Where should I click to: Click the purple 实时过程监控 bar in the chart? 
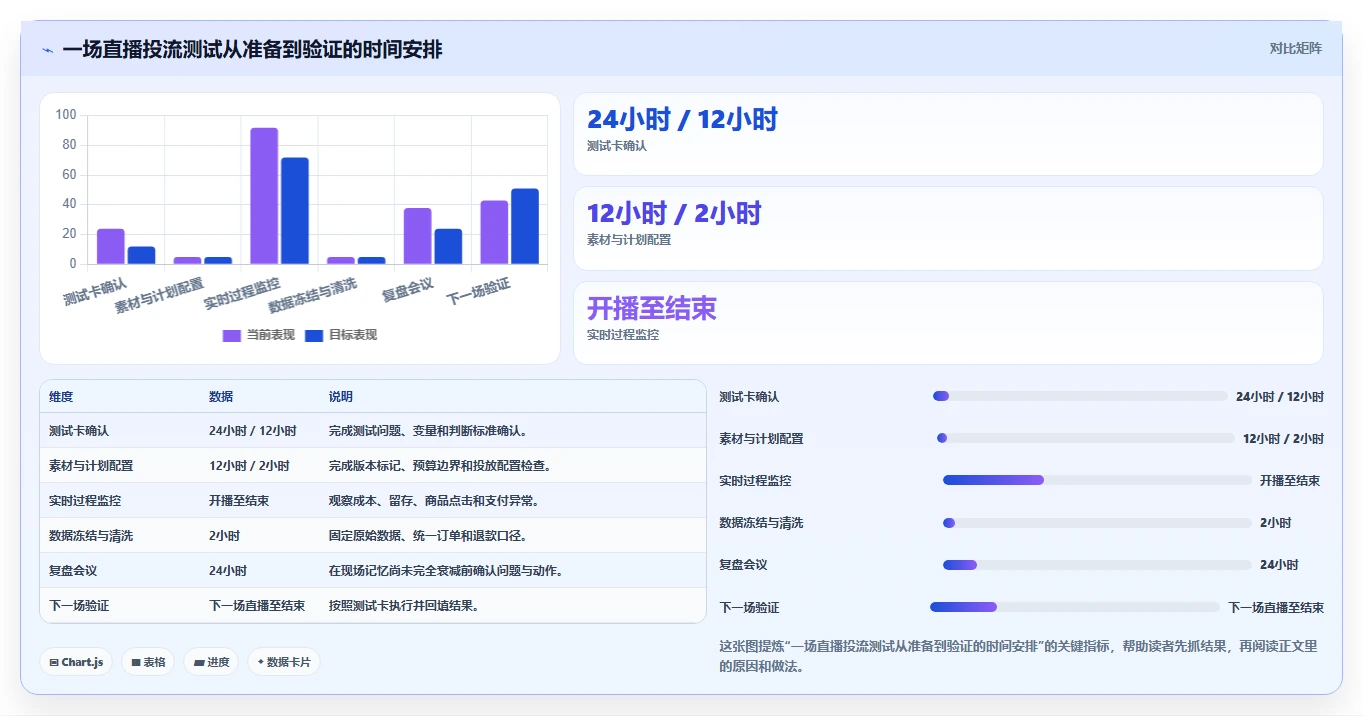[x=264, y=196]
